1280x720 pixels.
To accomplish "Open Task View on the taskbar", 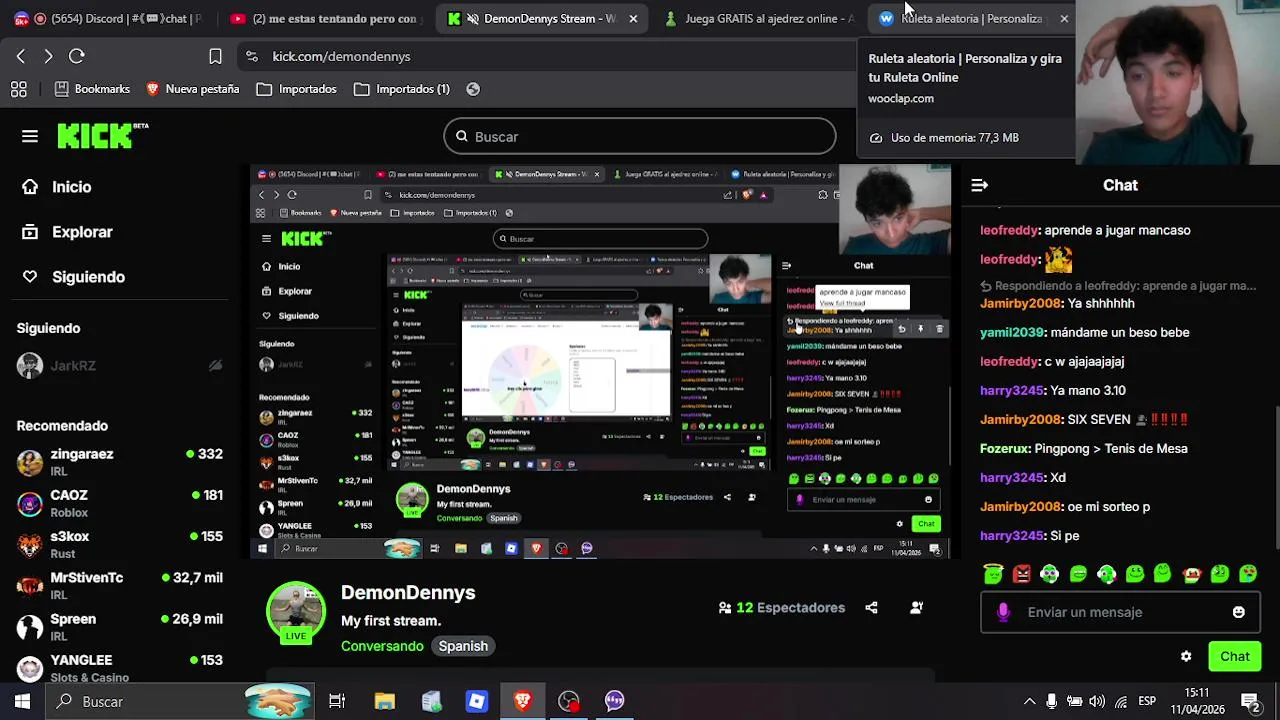I will pos(337,701).
